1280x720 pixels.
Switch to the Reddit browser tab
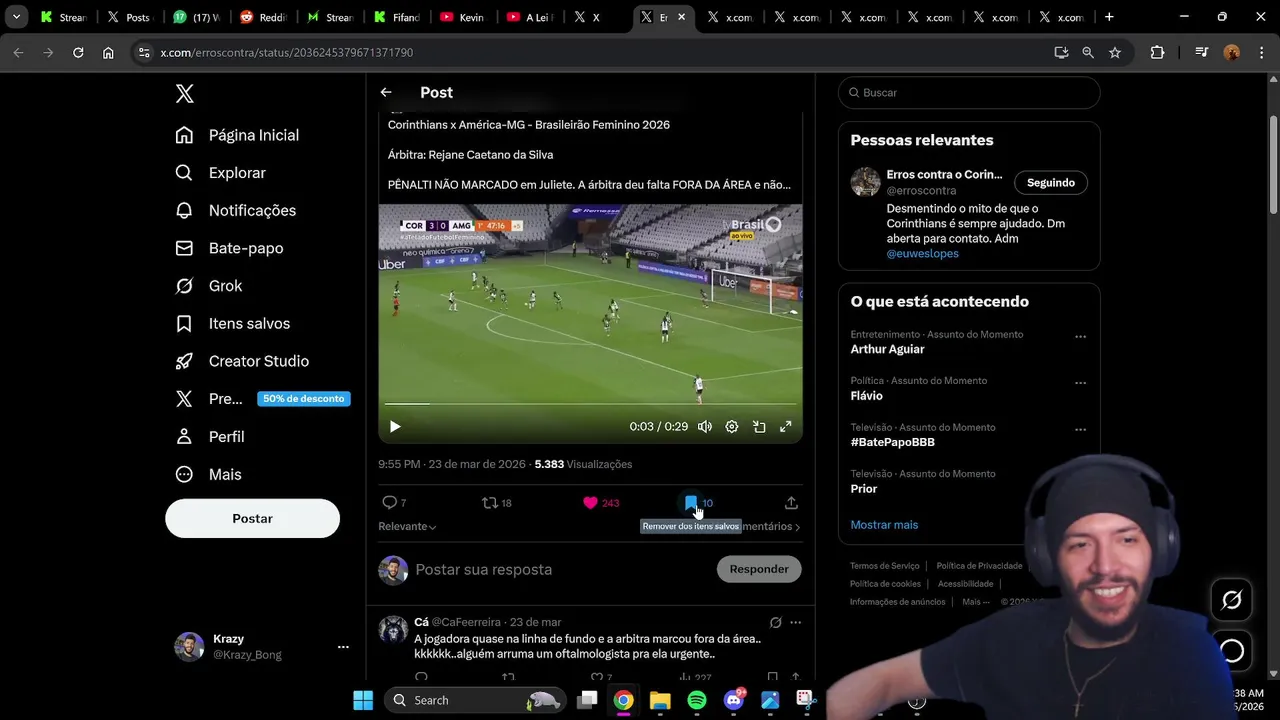click(x=262, y=17)
